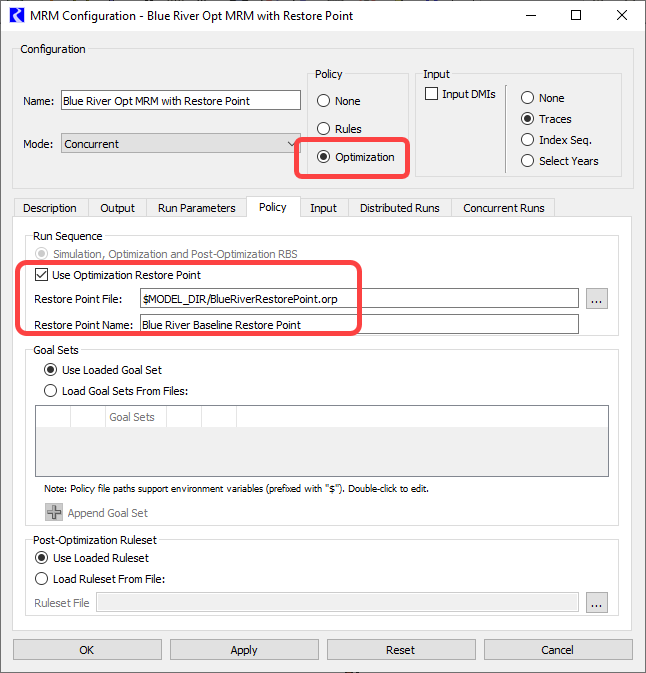Click the Append Goal Set plus icon
Viewport: 646px width, 673px height.
coord(54,513)
